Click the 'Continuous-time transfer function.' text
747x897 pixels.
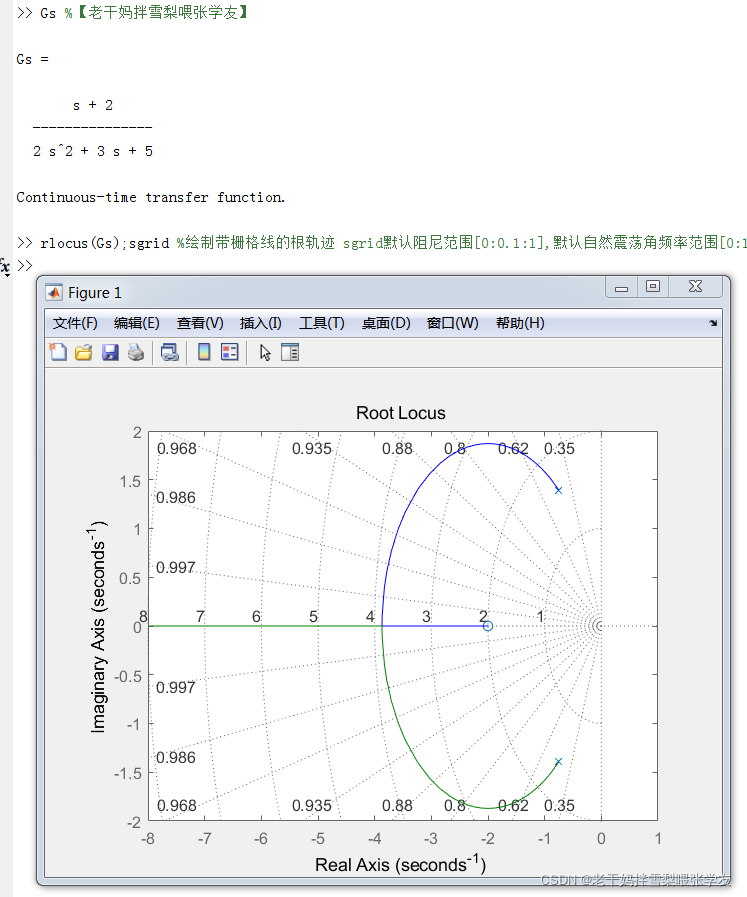[150, 197]
